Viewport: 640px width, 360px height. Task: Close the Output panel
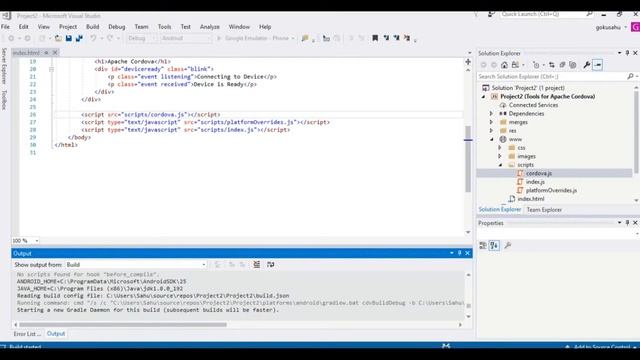(468, 253)
